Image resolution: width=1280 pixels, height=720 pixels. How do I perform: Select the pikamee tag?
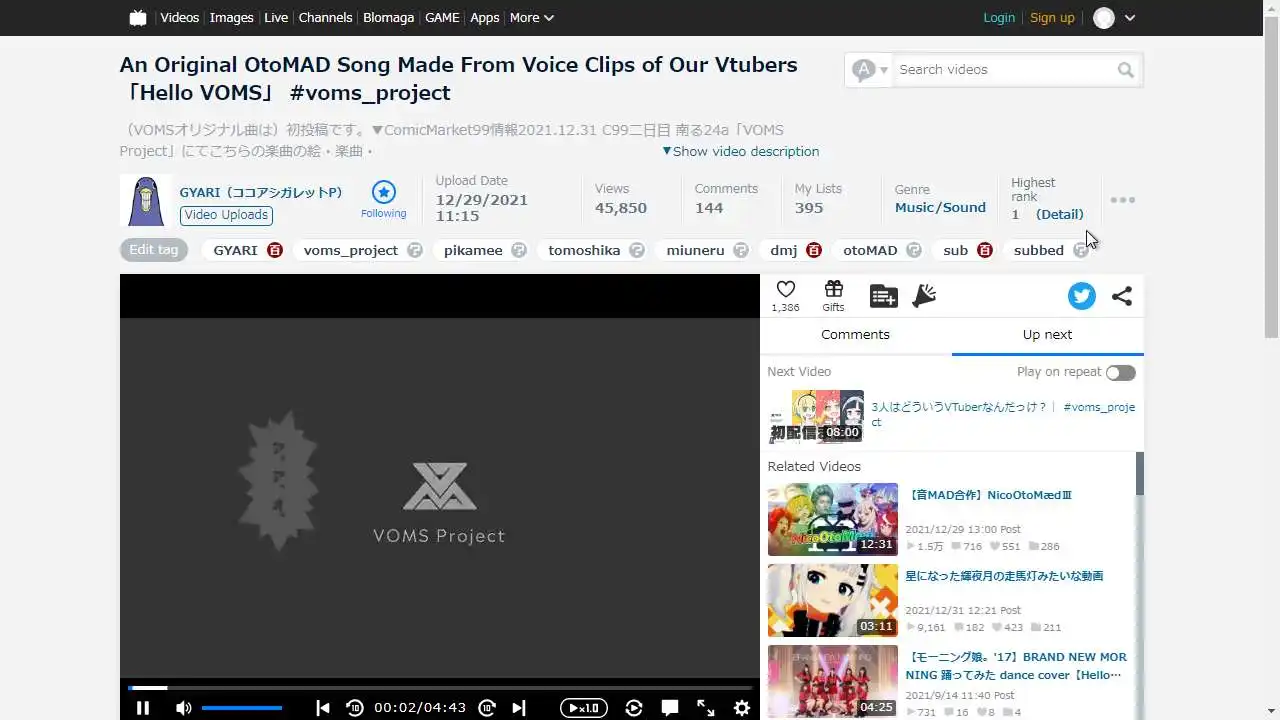tap(473, 250)
